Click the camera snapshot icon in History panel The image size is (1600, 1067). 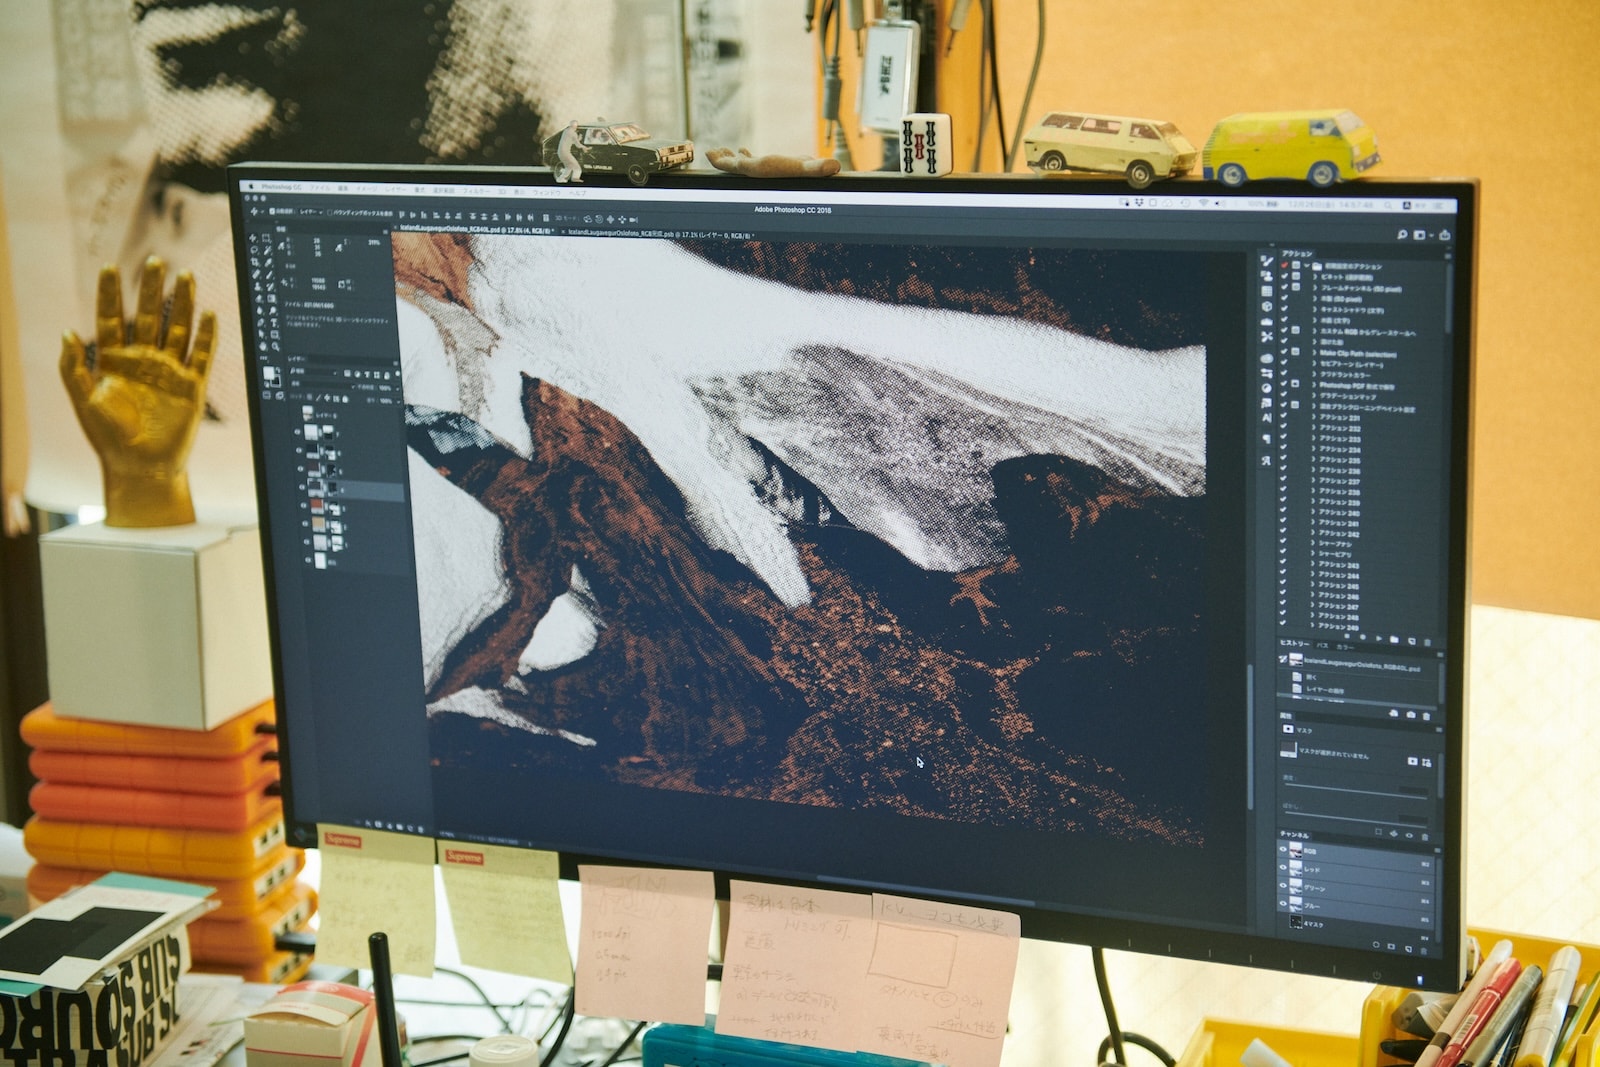click(1410, 714)
